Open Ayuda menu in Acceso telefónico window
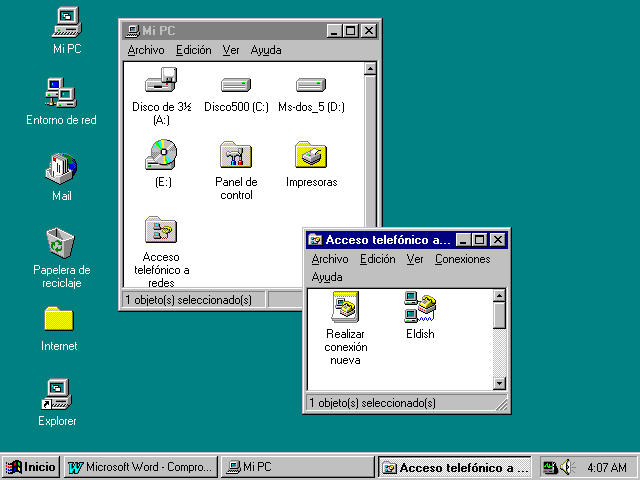 327,277
